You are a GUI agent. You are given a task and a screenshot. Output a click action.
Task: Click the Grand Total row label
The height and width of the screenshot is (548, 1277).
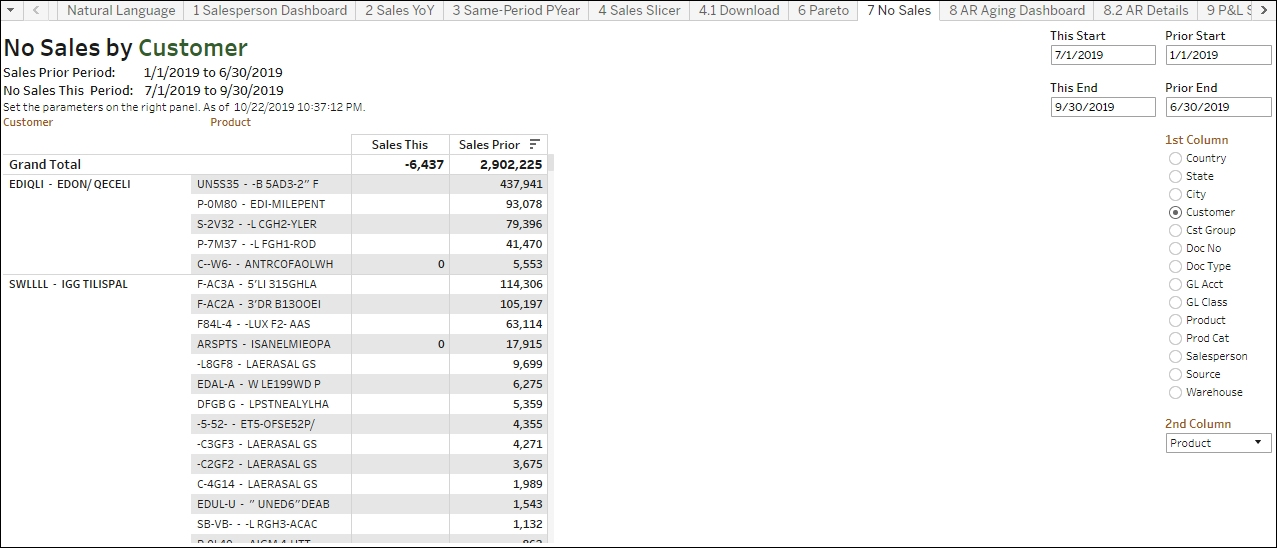click(x=45, y=164)
